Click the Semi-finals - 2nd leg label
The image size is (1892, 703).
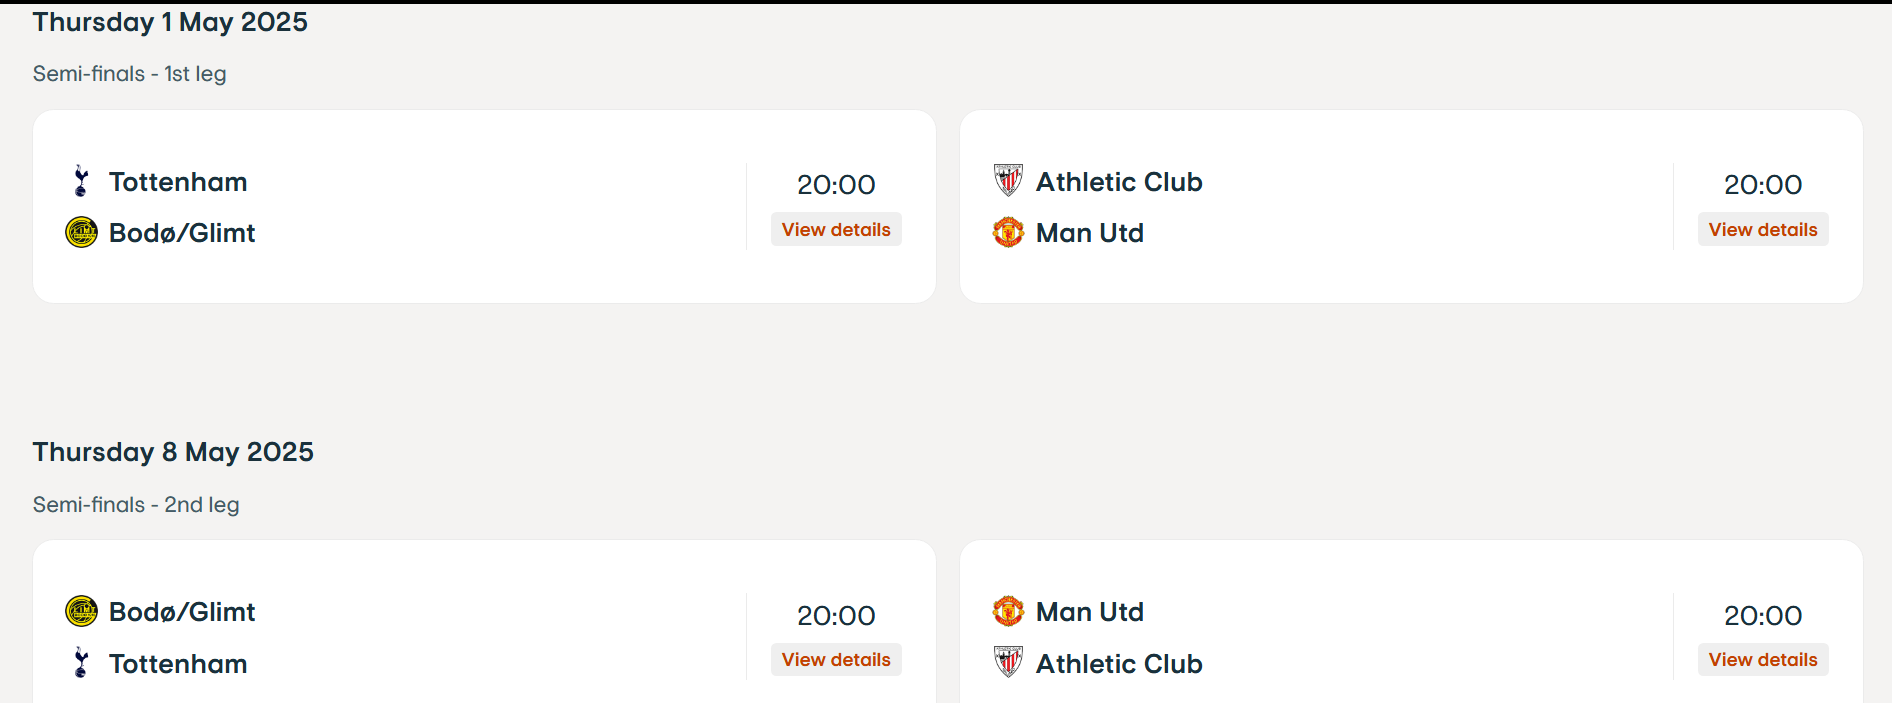pos(136,505)
